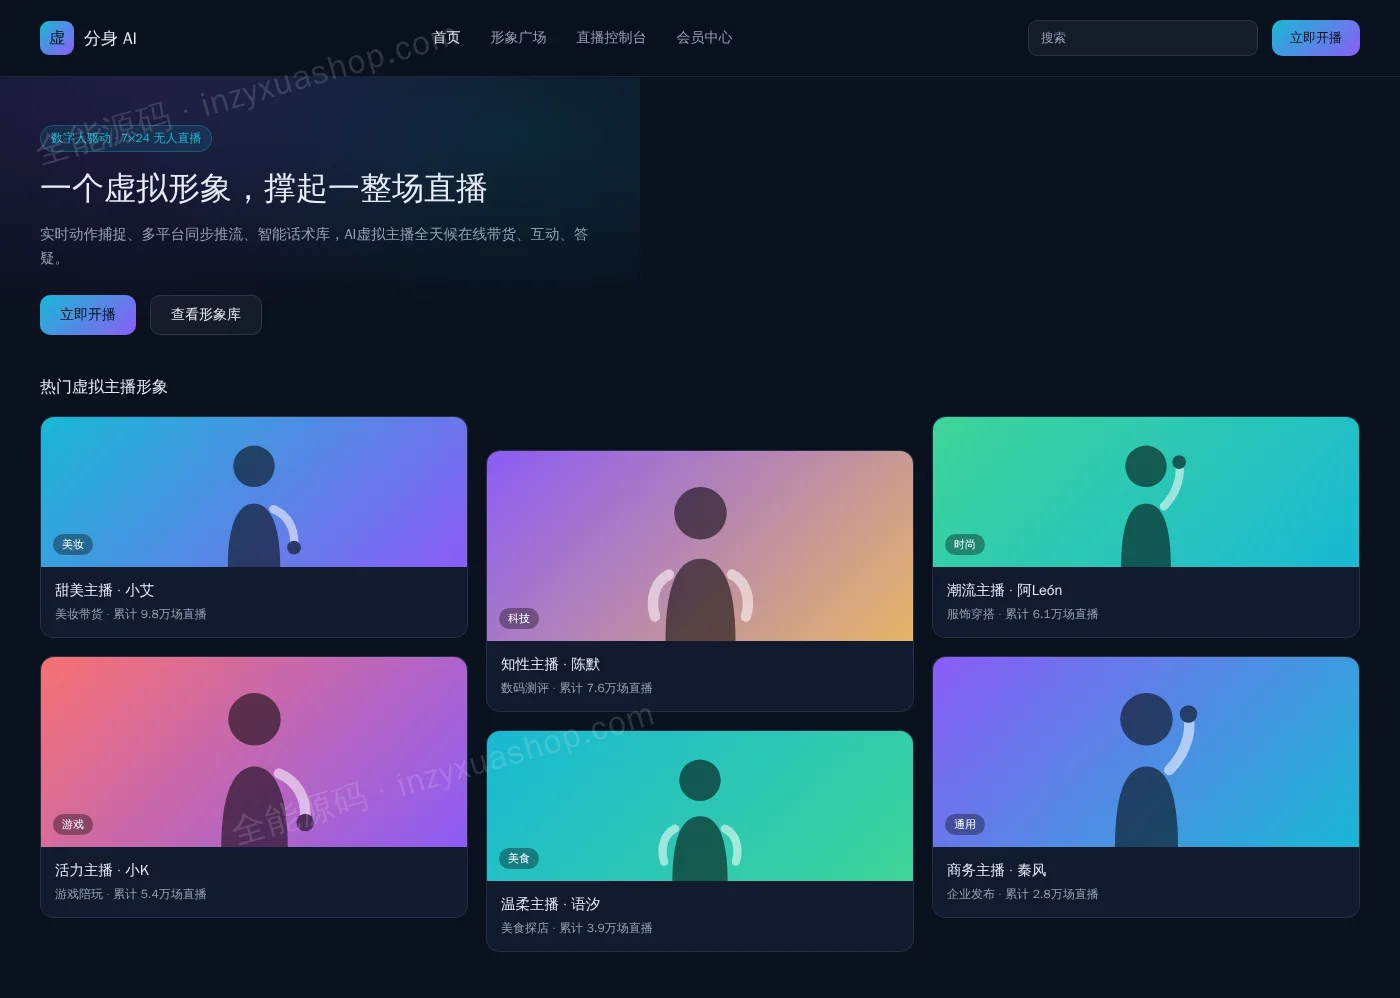
Task: Click the text 数码测评 · 累计 7.6万场直播
Action: [x=577, y=688]
